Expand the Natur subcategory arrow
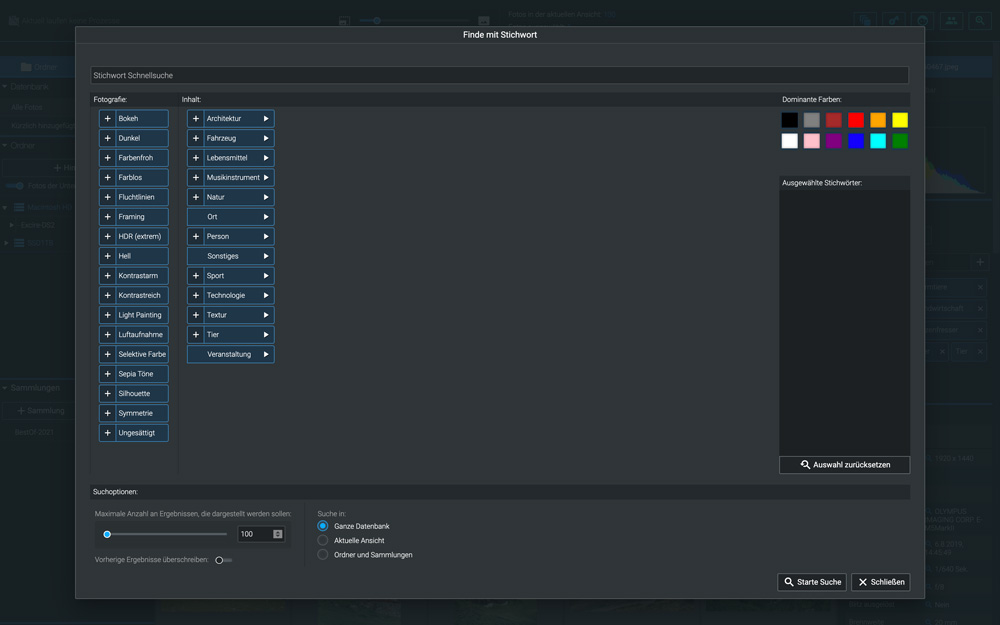The image size is (1000, 625). [x=266, y=197]
